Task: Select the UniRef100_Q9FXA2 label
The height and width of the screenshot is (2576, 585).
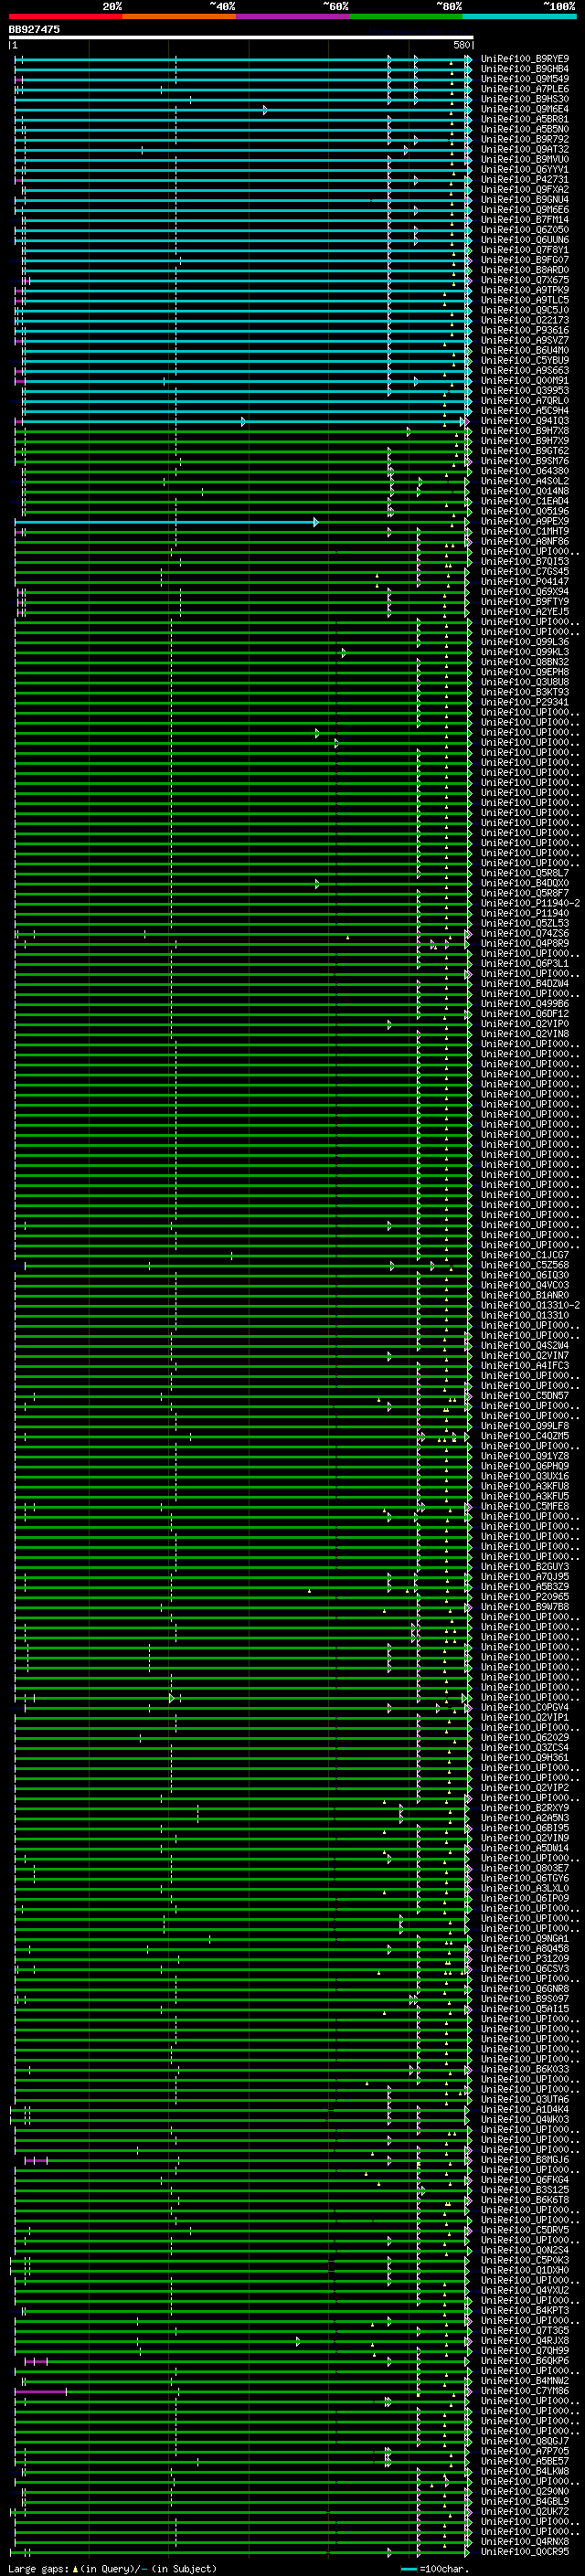Action: (525, 189)
